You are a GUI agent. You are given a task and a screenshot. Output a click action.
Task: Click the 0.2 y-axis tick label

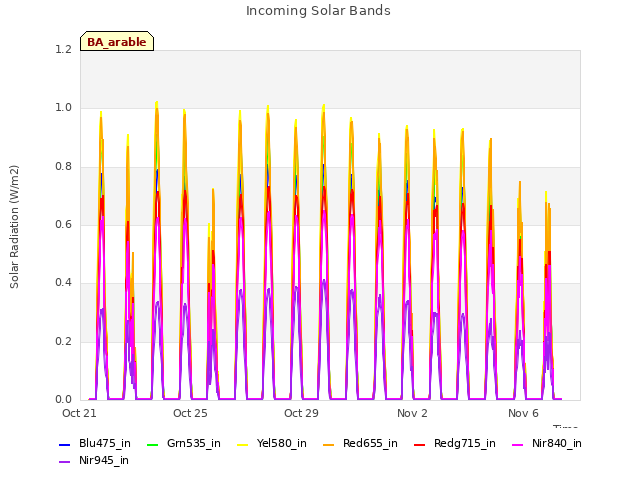(x=63, y=342)
